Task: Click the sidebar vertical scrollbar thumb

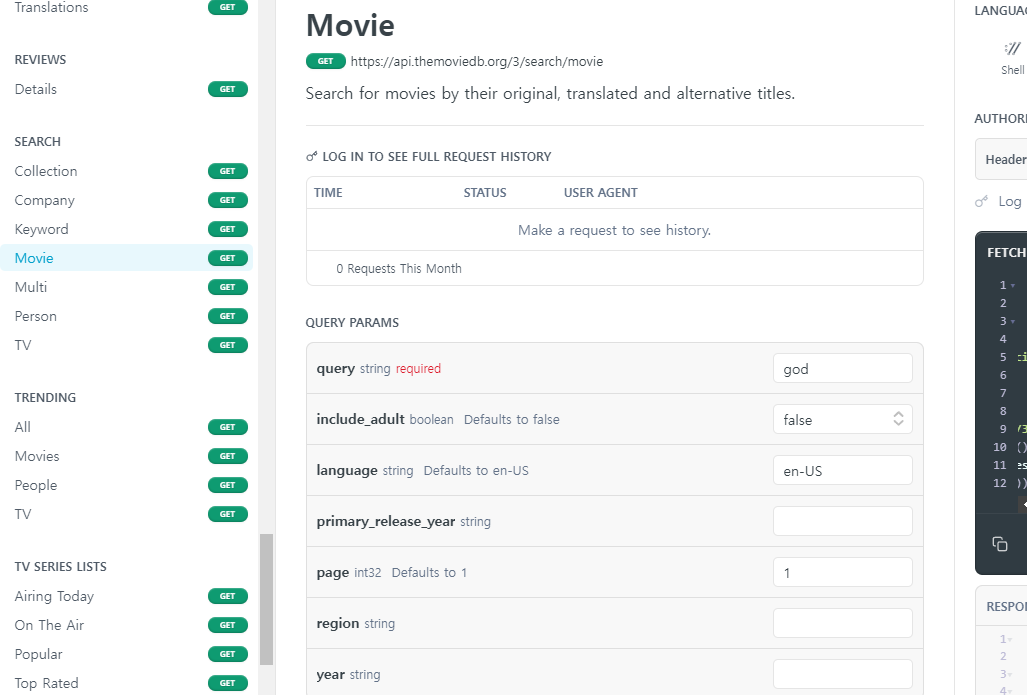Action: [x=266, y=599]
